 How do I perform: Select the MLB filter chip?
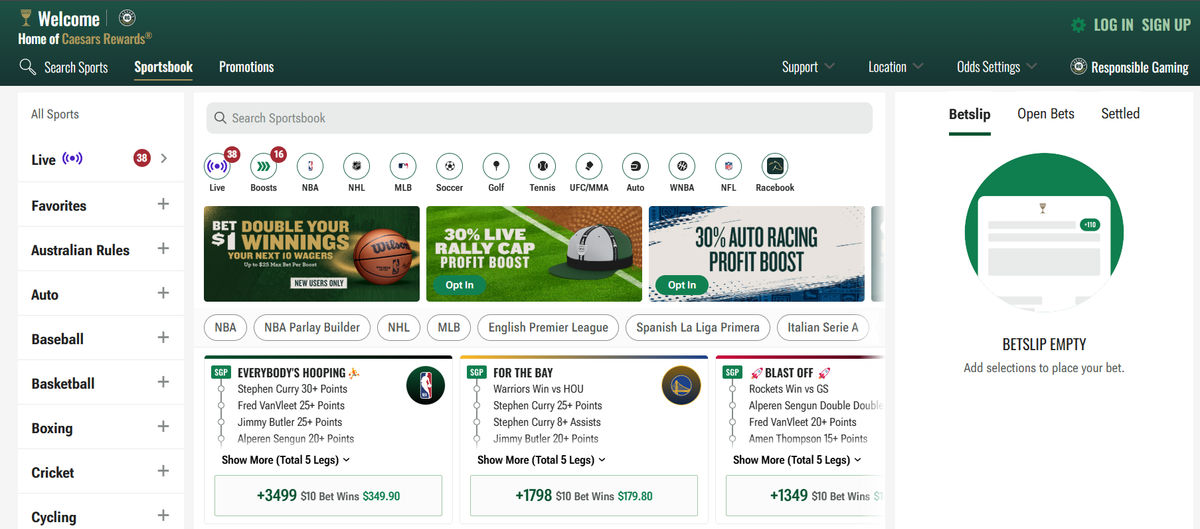pos(449,327)
